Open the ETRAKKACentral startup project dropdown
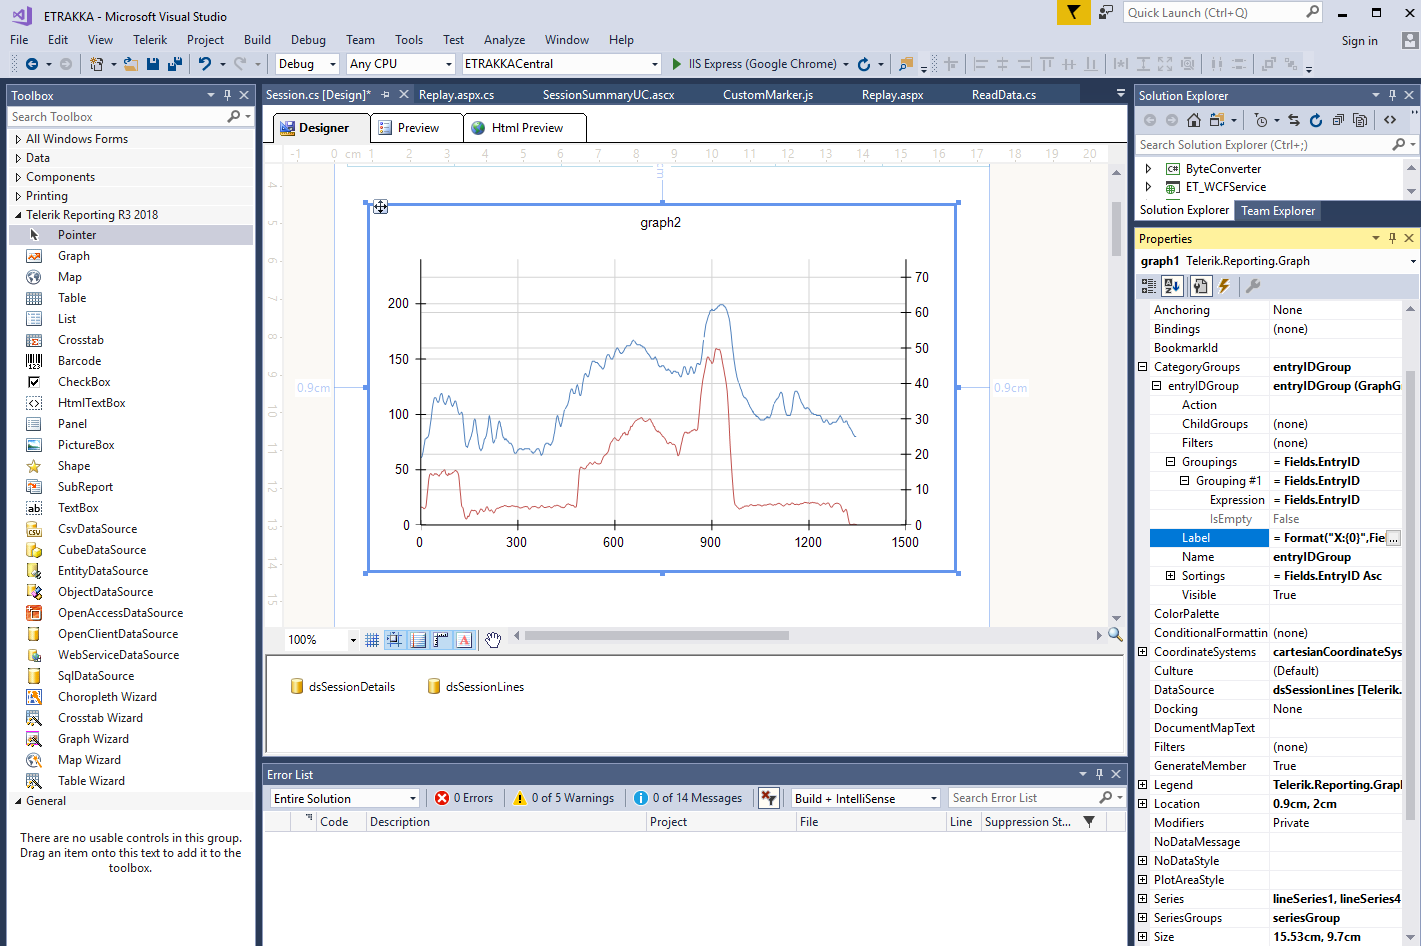The width and height of the screenshot is (1421, 946). (561, 64)
